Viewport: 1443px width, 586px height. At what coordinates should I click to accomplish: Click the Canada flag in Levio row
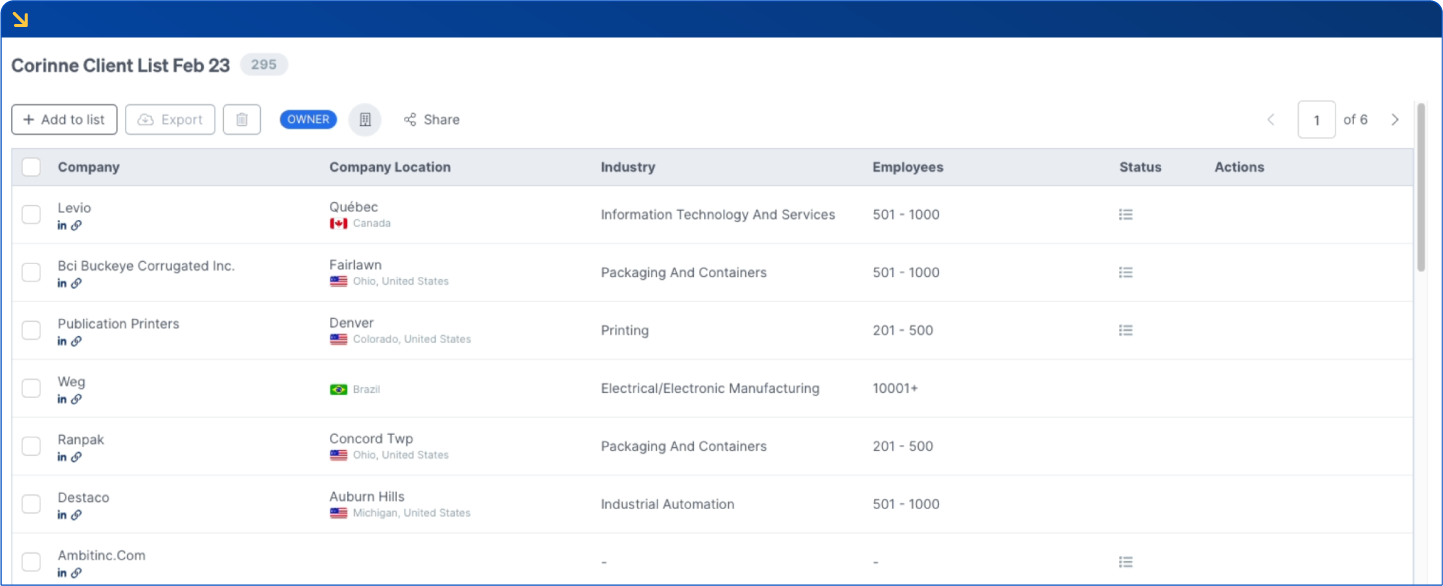tap(339, 223)
